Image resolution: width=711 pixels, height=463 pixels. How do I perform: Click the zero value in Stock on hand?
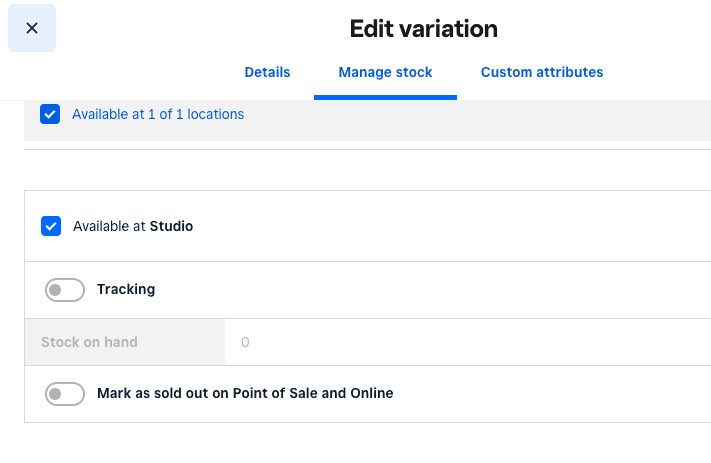pos(245,342)
